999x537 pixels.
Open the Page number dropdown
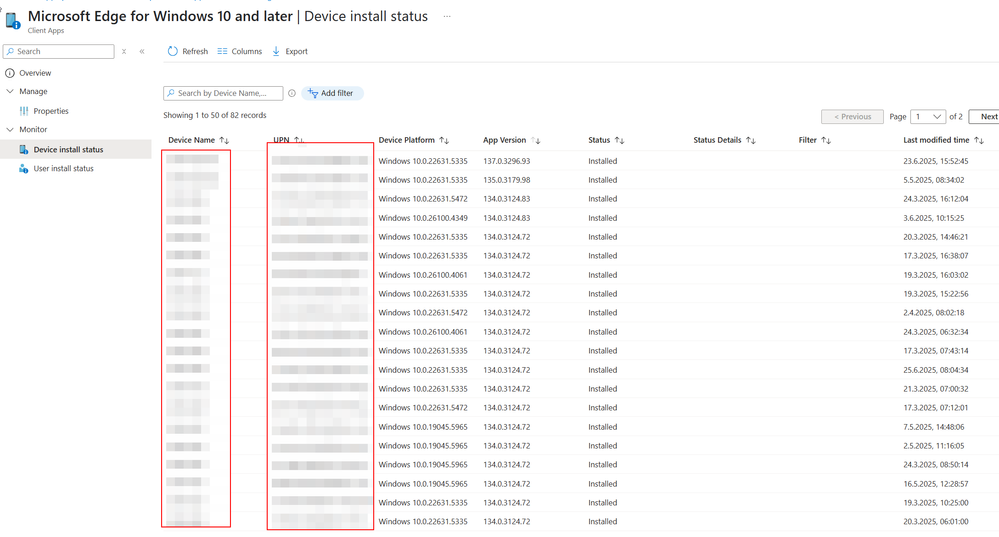coord(928,117)
